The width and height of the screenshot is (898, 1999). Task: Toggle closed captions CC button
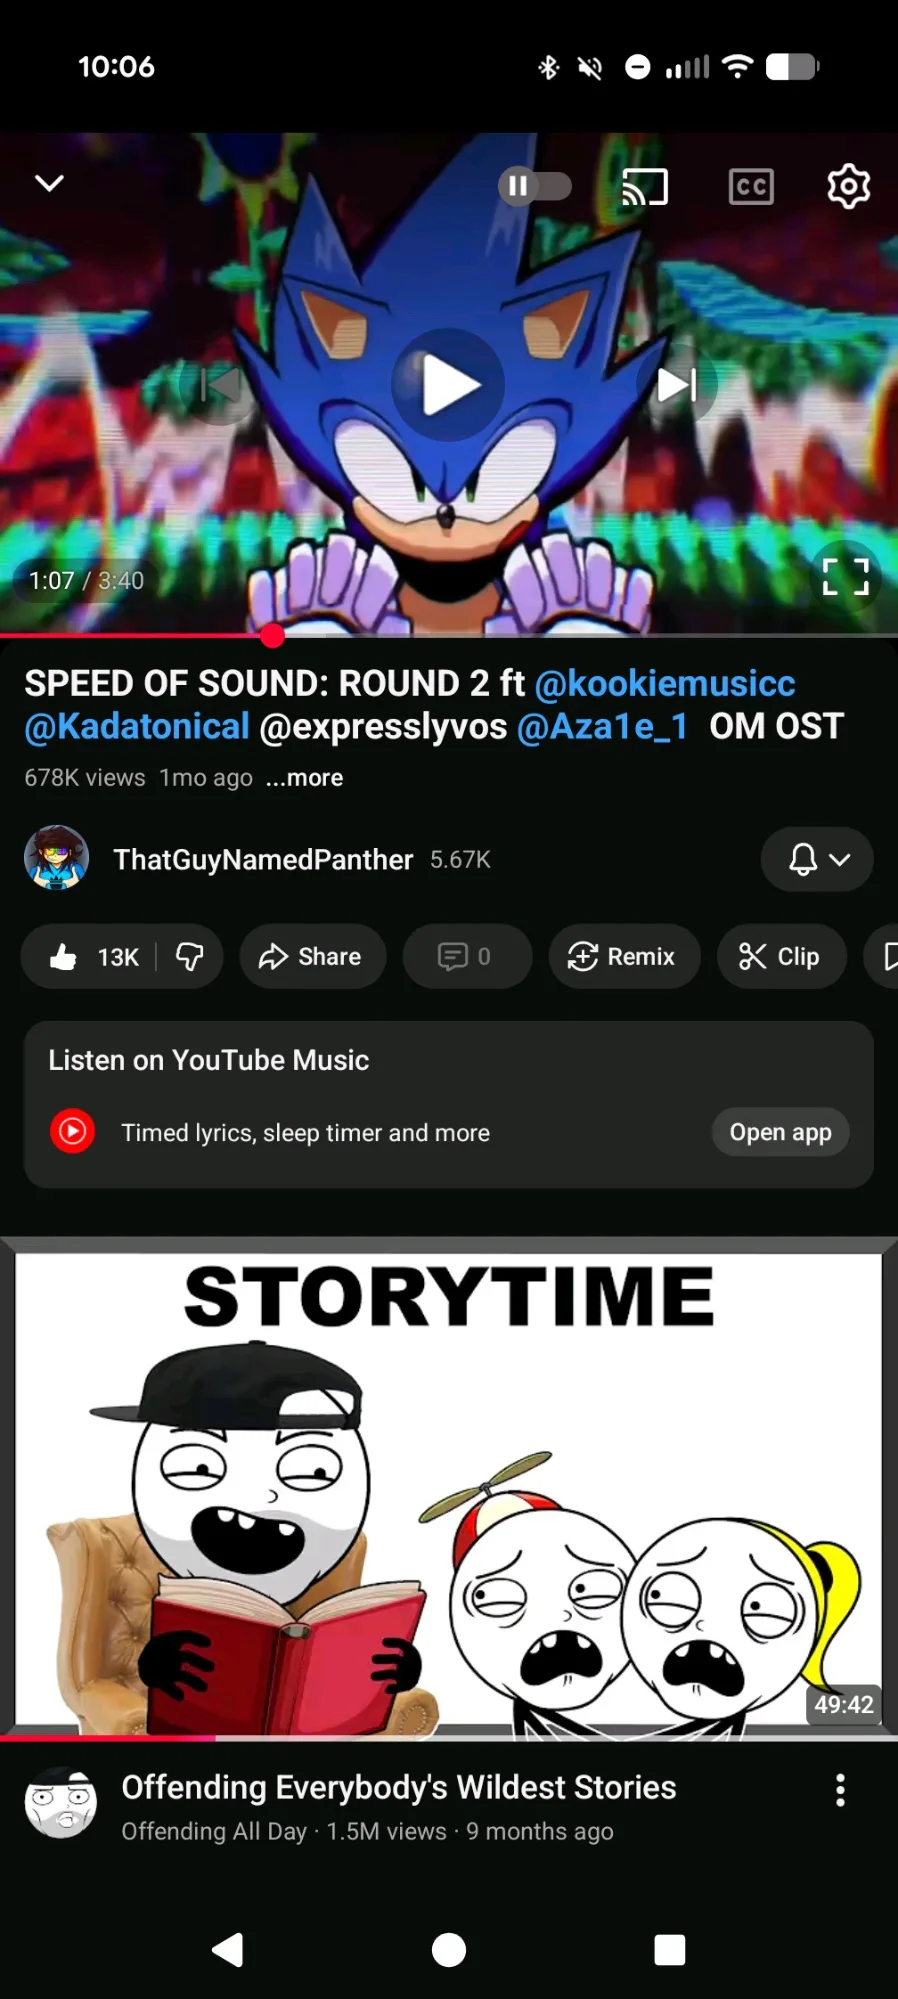click(751, 186)
